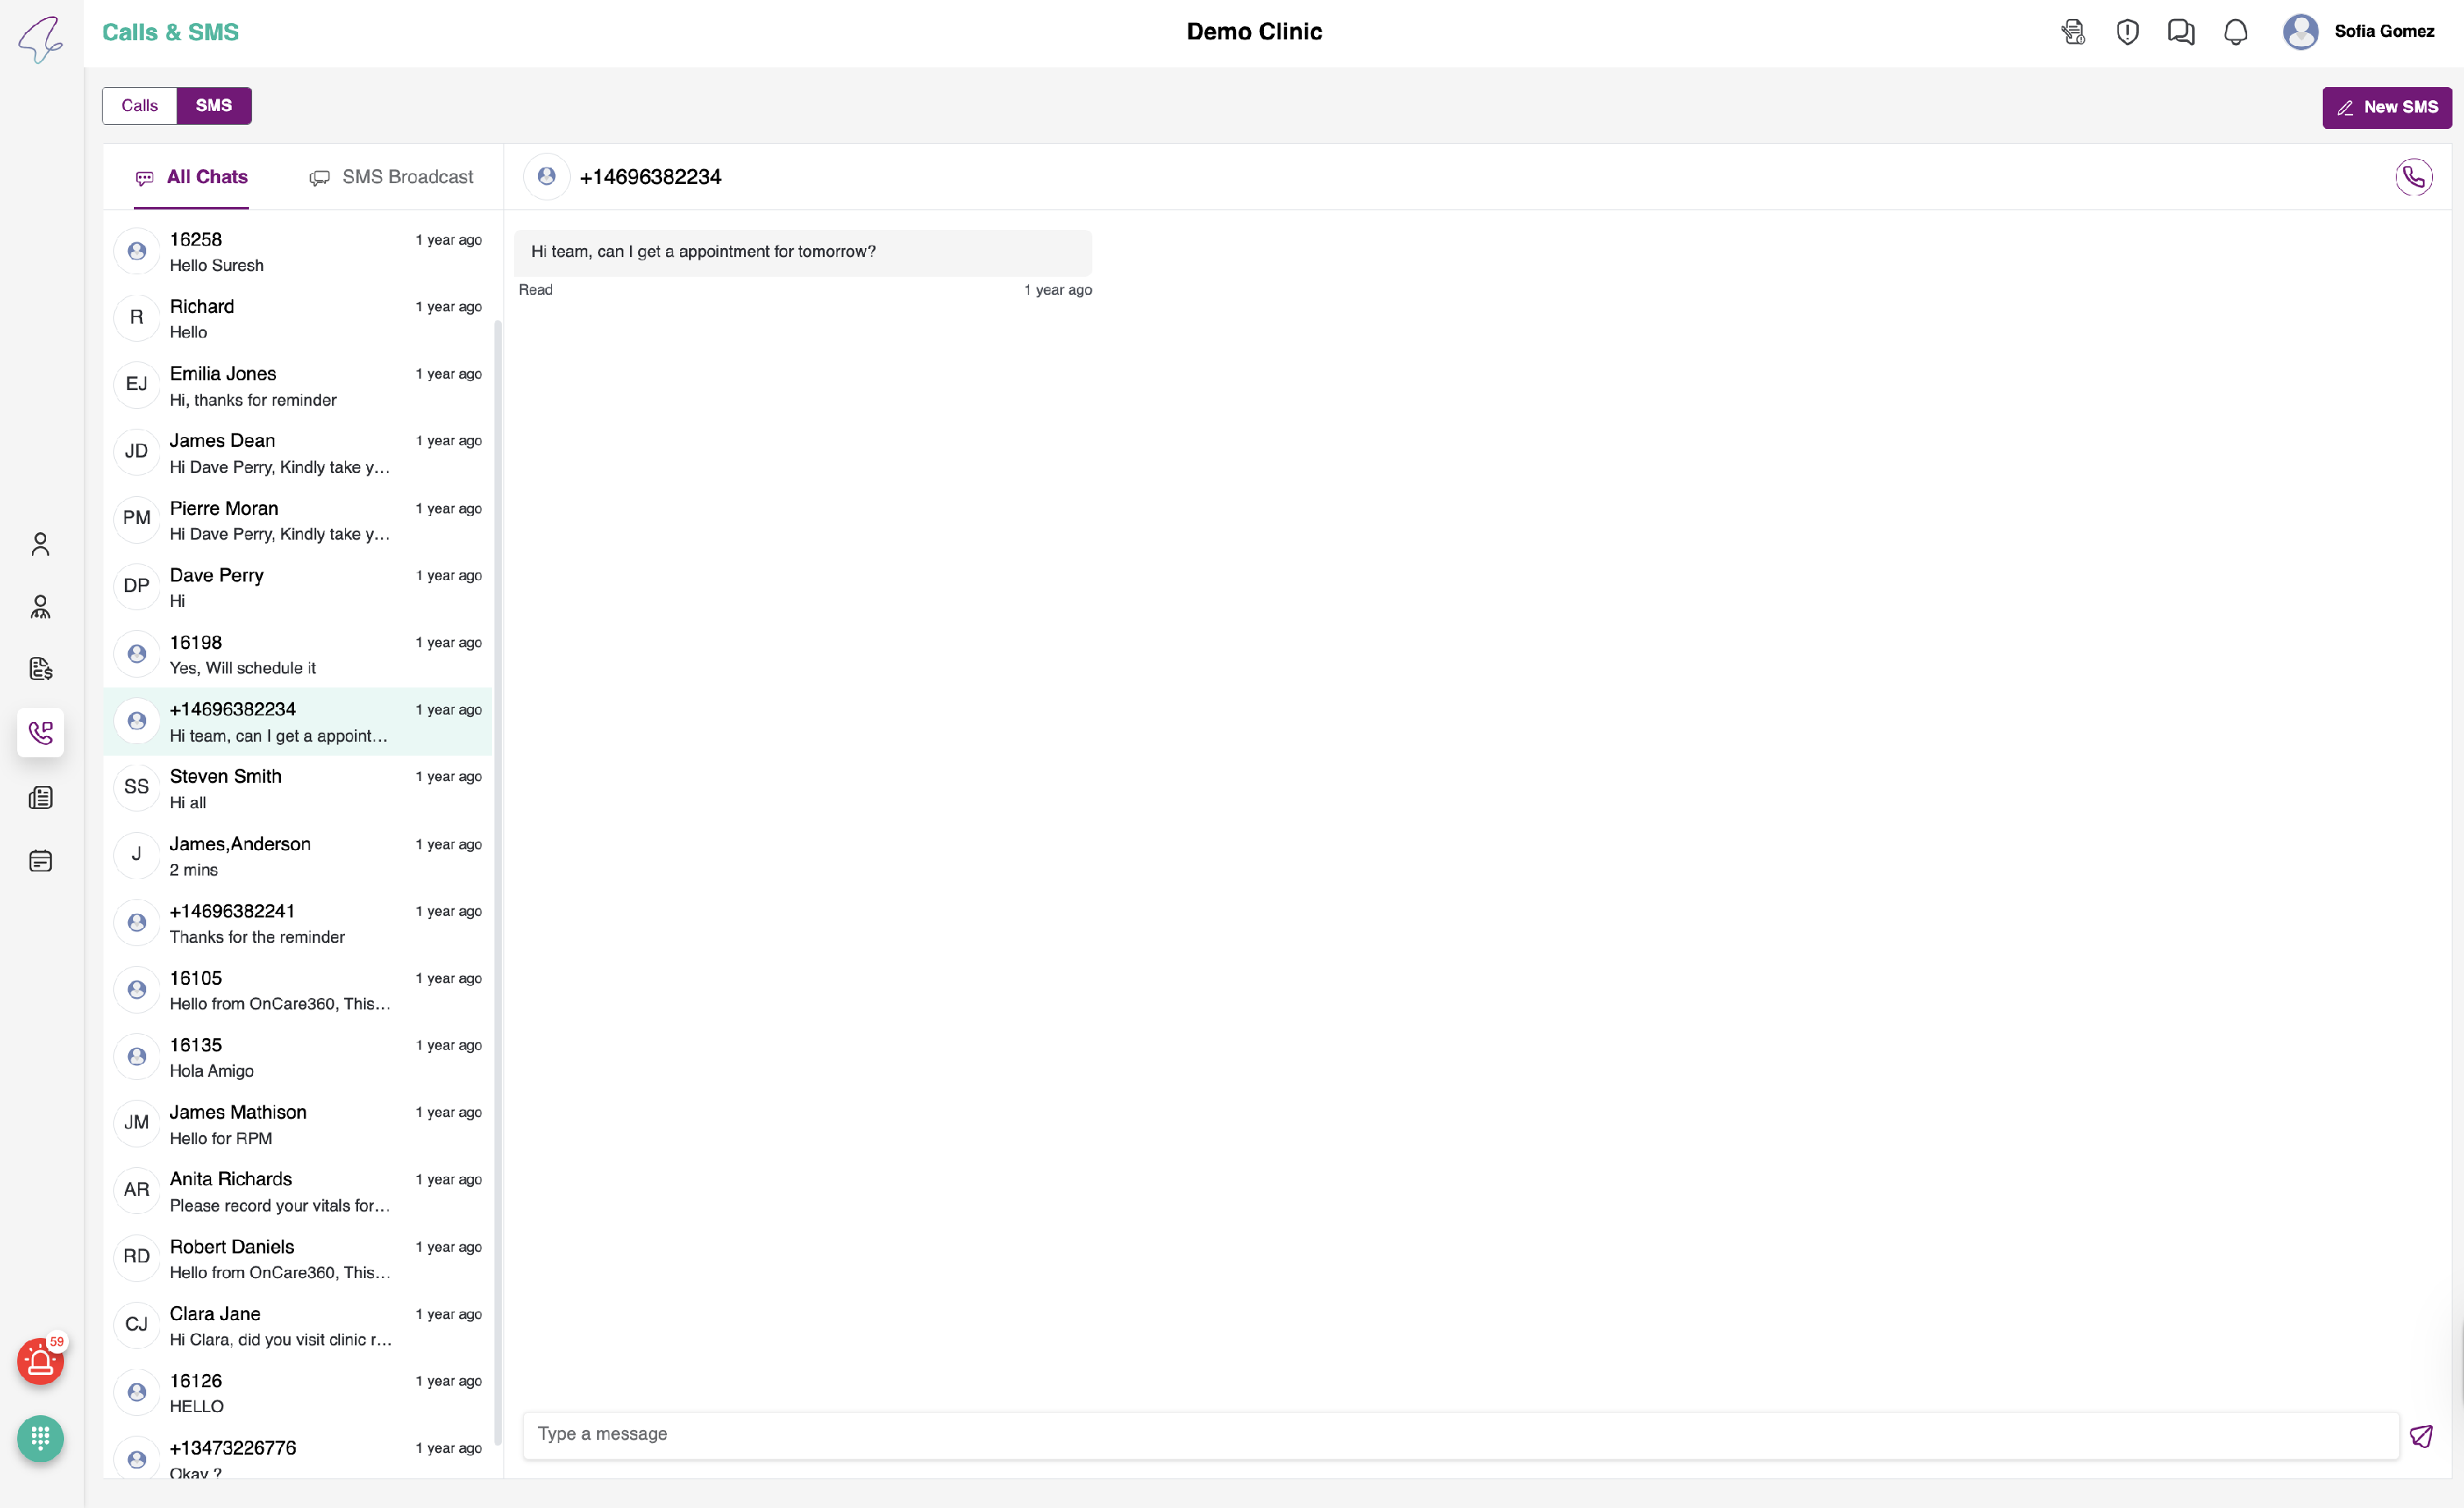Image resolution: width=2464 pixels, height=1508 pixels.
Task: Click the Type a message field
Action: click(x=1460, y=1433)
